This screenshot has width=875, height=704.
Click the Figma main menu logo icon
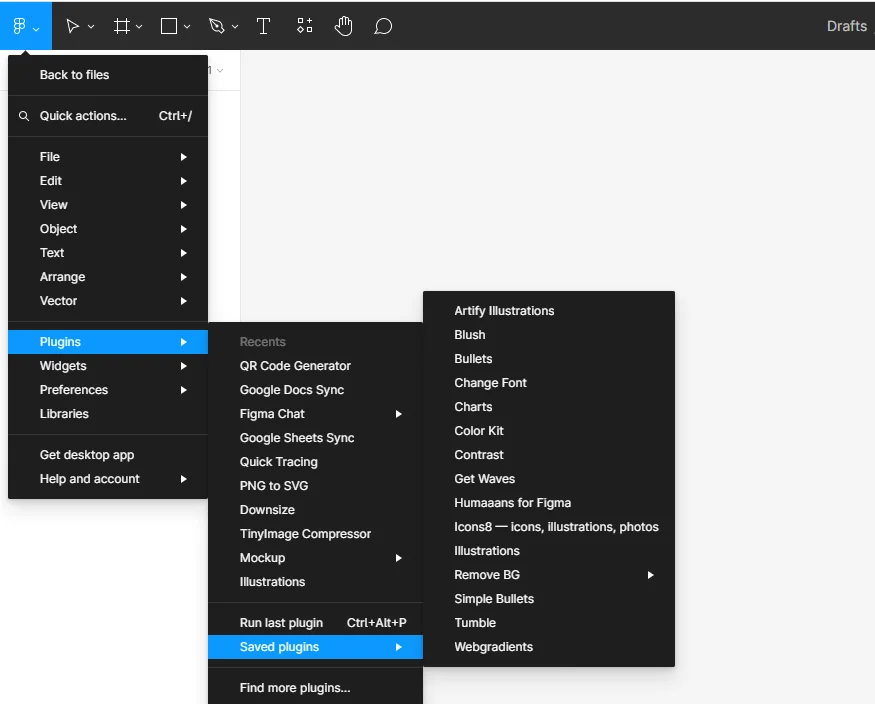pos(19,27)
